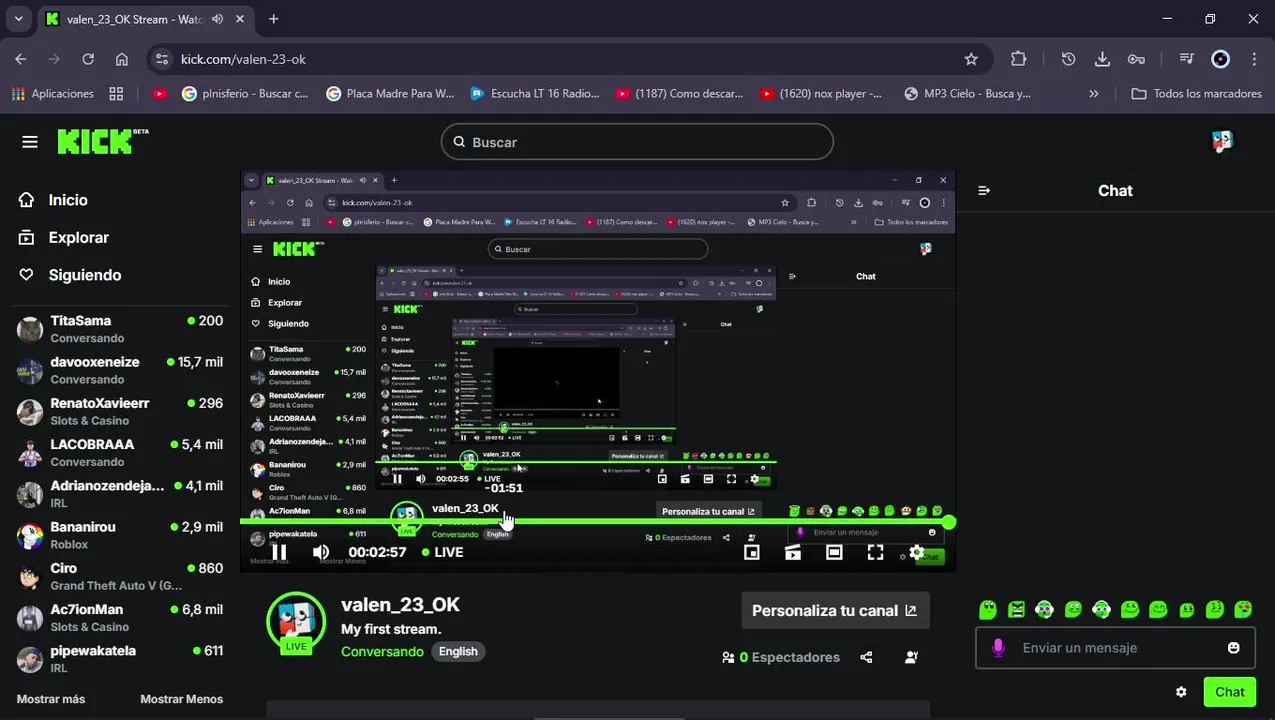
Task: Jump to LIVE in player
Action: coord(442,552)
